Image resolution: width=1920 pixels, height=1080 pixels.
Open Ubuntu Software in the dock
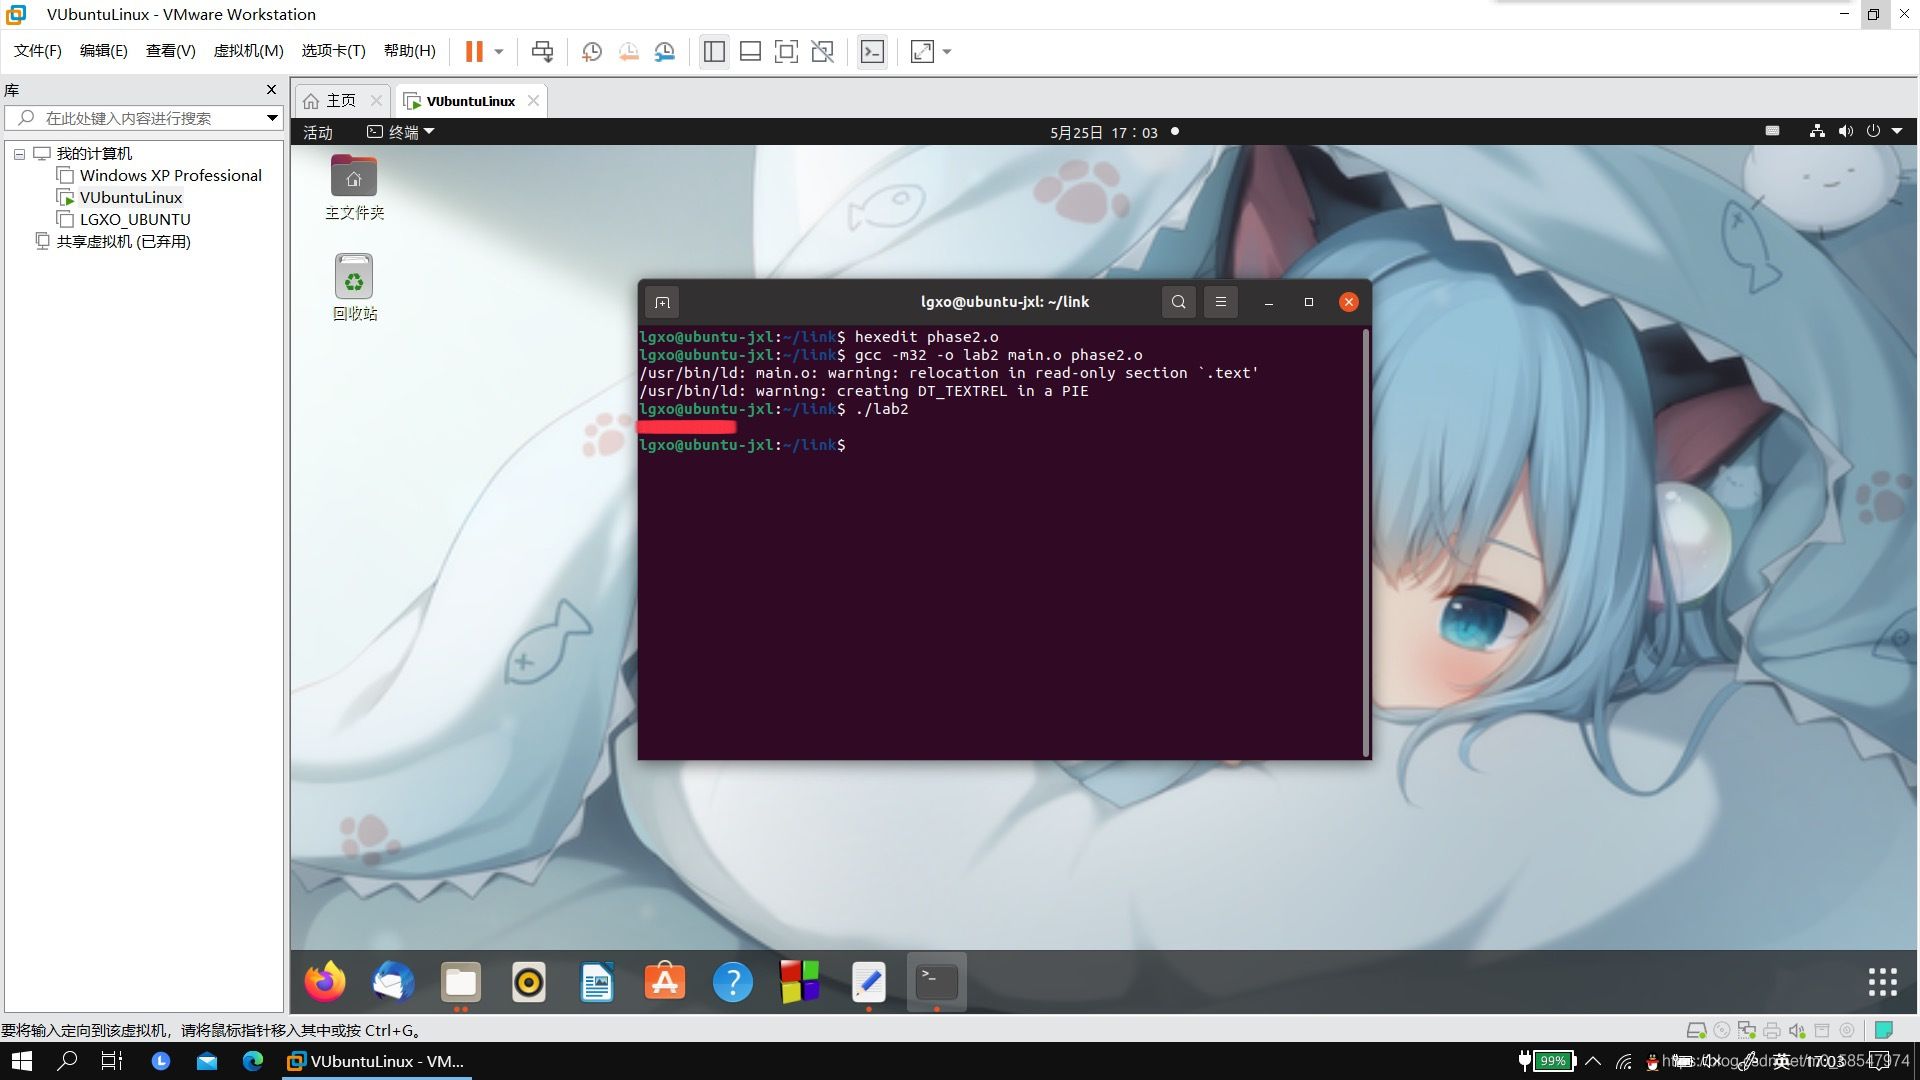(x=664, y=982)
